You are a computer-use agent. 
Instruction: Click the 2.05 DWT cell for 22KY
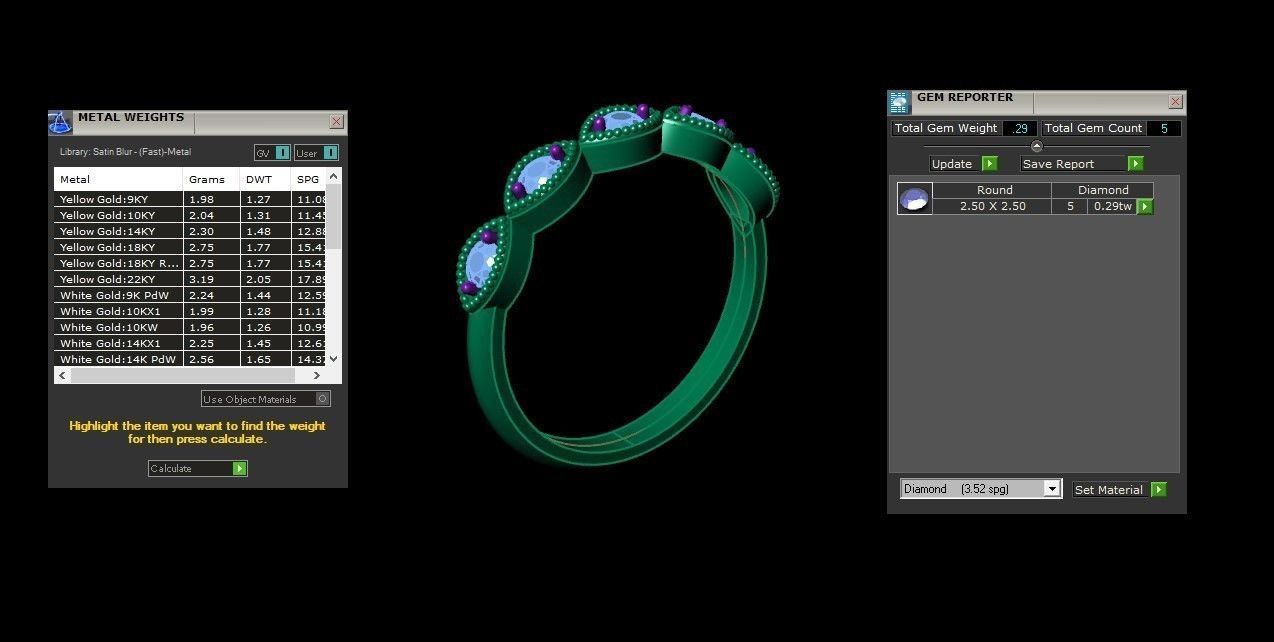266,279
